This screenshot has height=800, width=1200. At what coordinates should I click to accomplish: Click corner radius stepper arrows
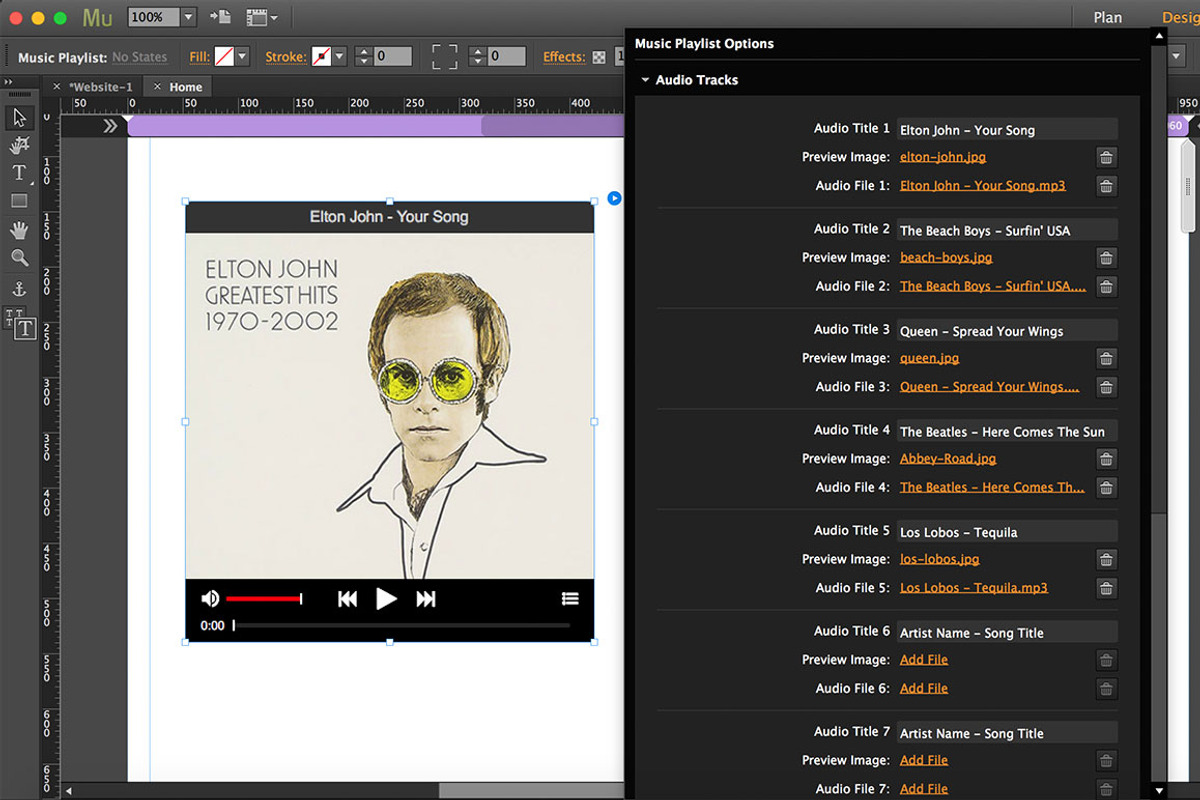[x=478, y=57]
